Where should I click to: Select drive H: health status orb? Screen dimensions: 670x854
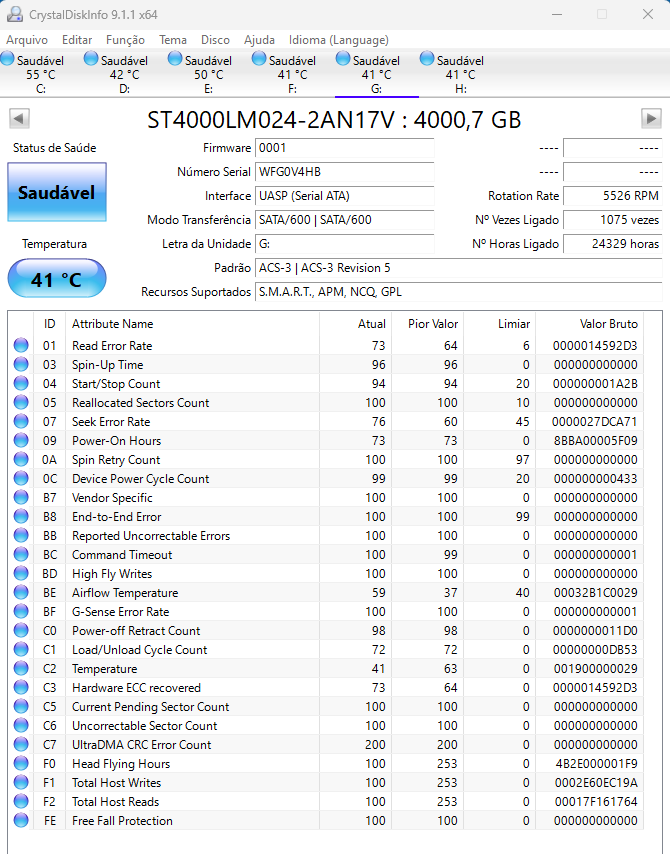(427, 59)
